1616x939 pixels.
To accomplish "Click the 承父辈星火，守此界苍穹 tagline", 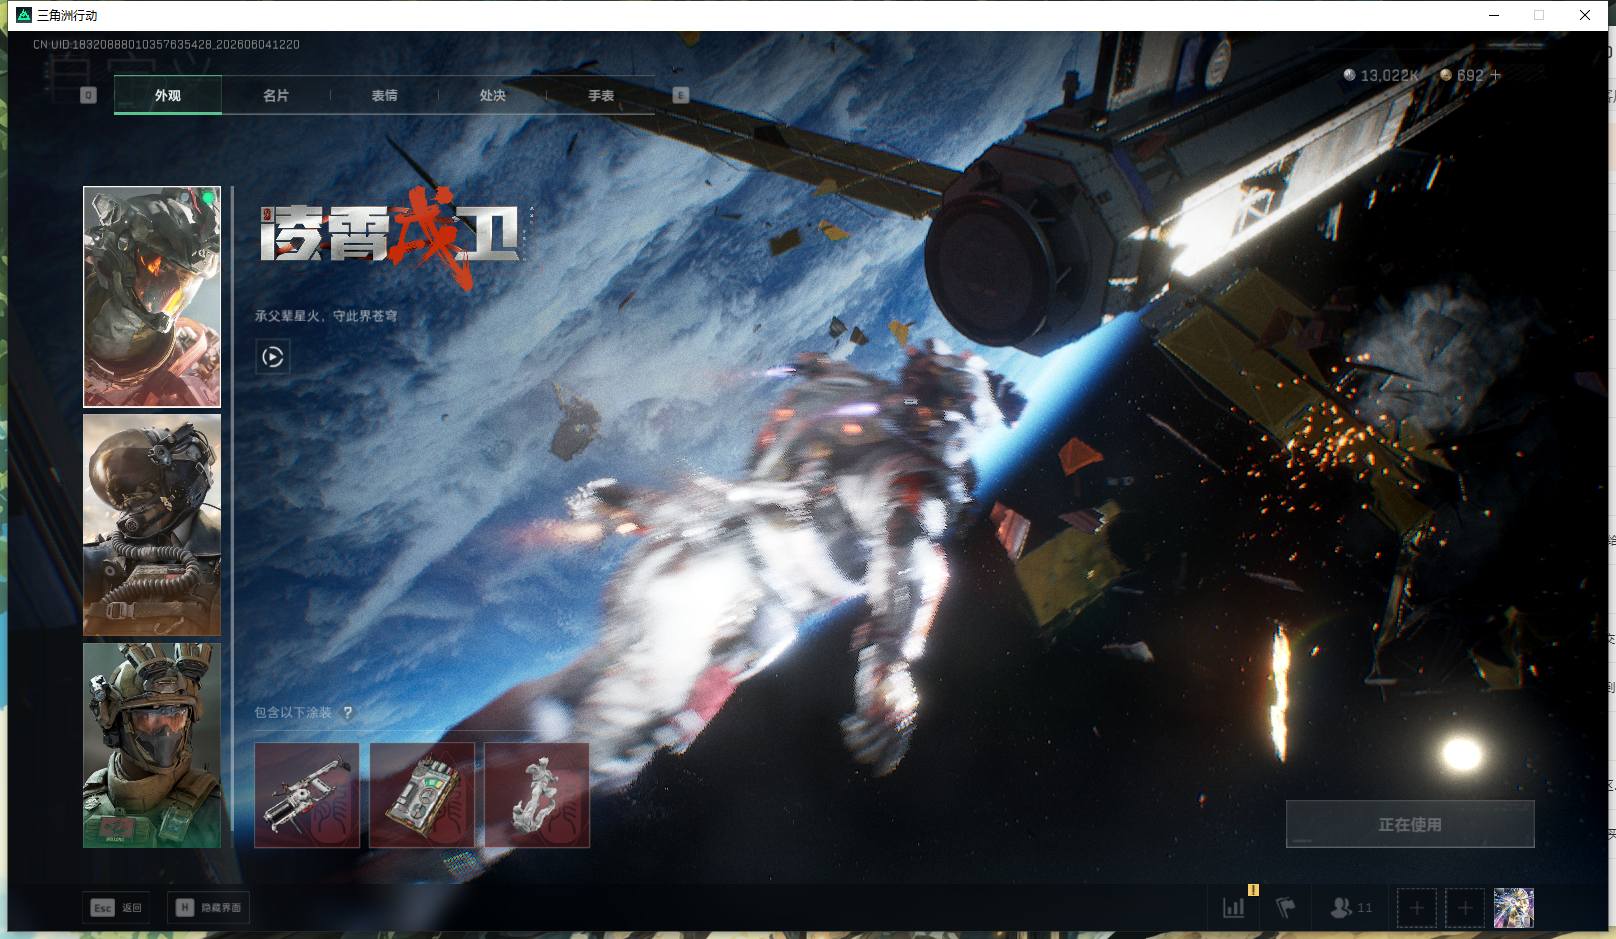I will (x=326, y=316).
